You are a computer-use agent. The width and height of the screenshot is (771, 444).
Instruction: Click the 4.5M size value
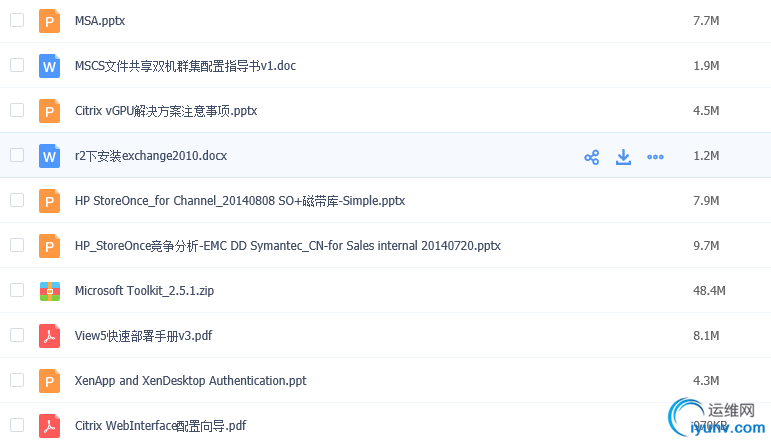pos(706,111)
